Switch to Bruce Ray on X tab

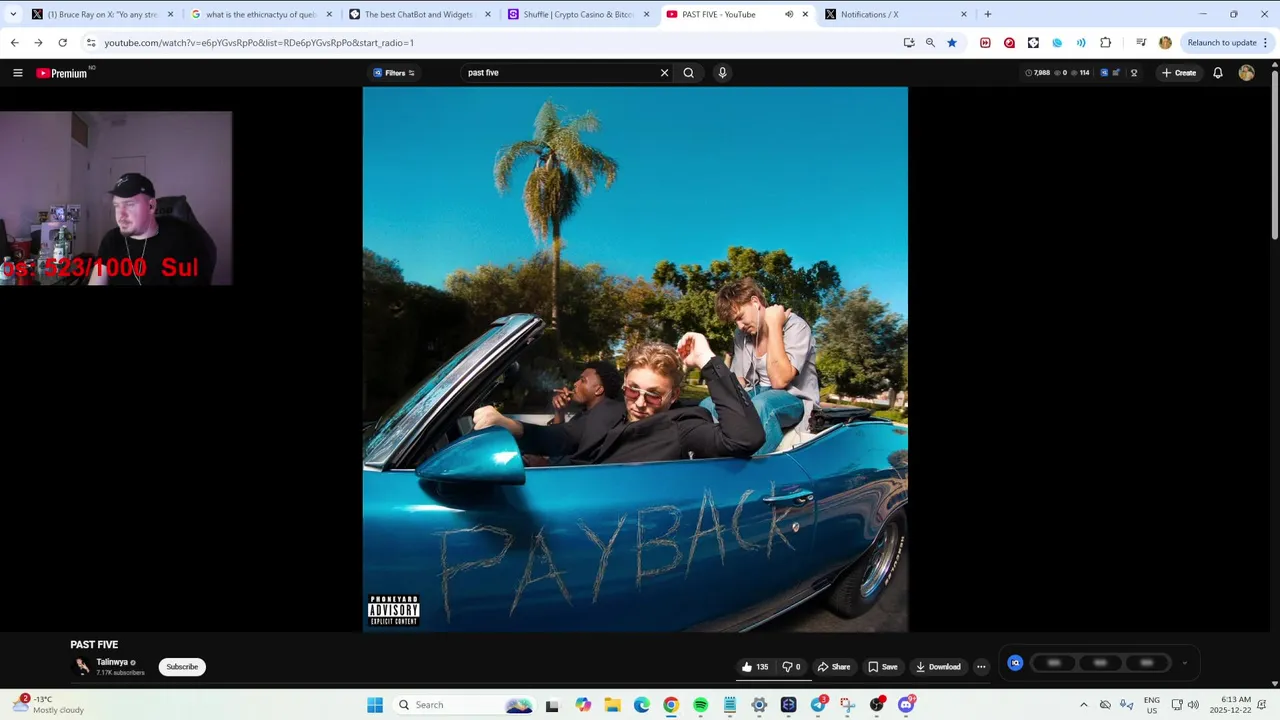coord(102,14)
